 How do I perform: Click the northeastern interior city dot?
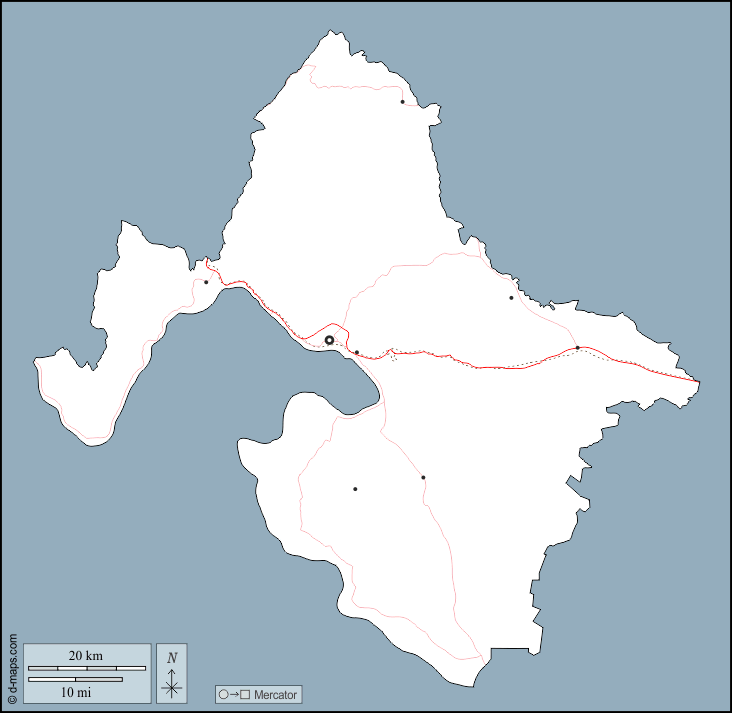[x=511, y=297]
